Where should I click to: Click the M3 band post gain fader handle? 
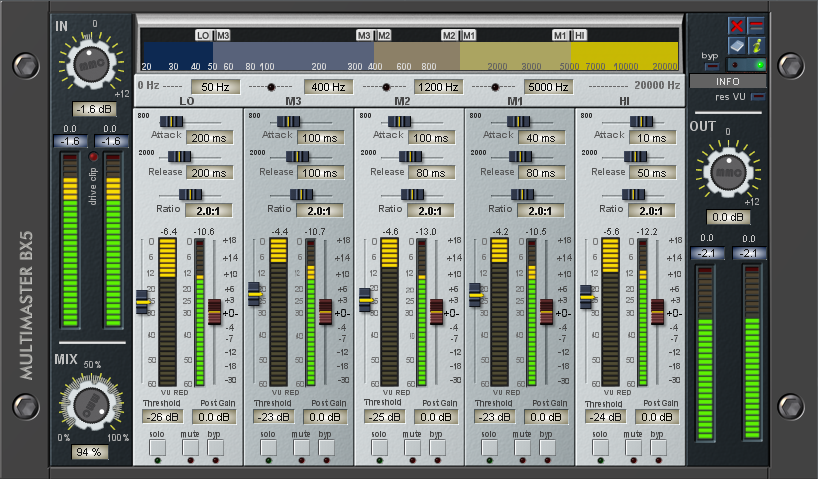326,312
